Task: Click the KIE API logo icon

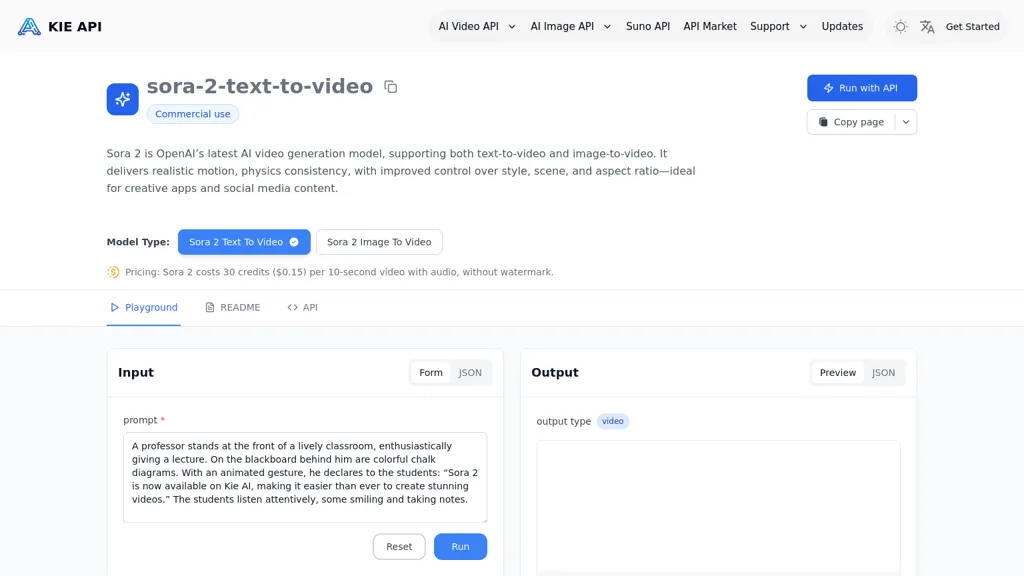Action: pyautogui.click(x=29, y=27)
